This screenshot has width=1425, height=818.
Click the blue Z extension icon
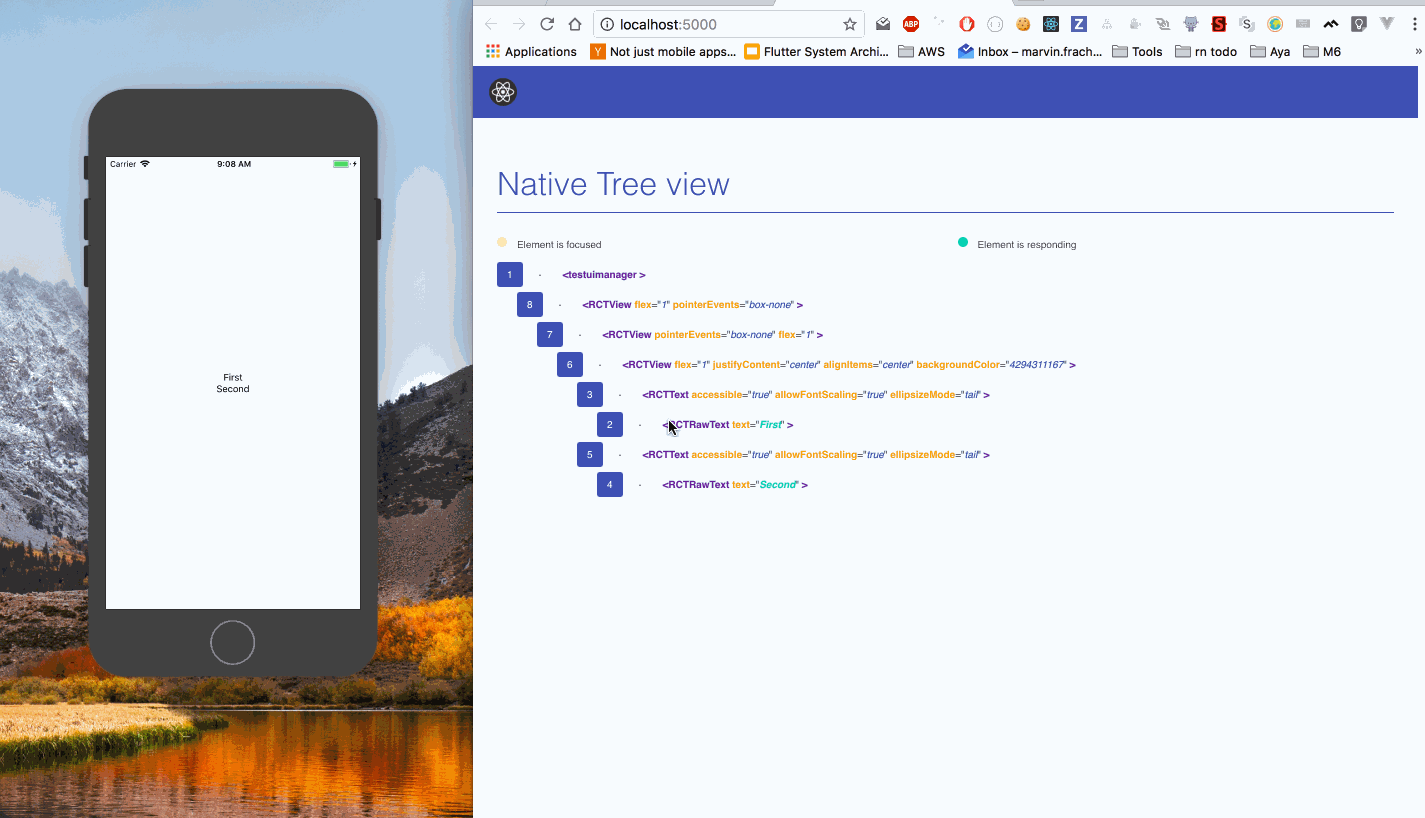1079,25
